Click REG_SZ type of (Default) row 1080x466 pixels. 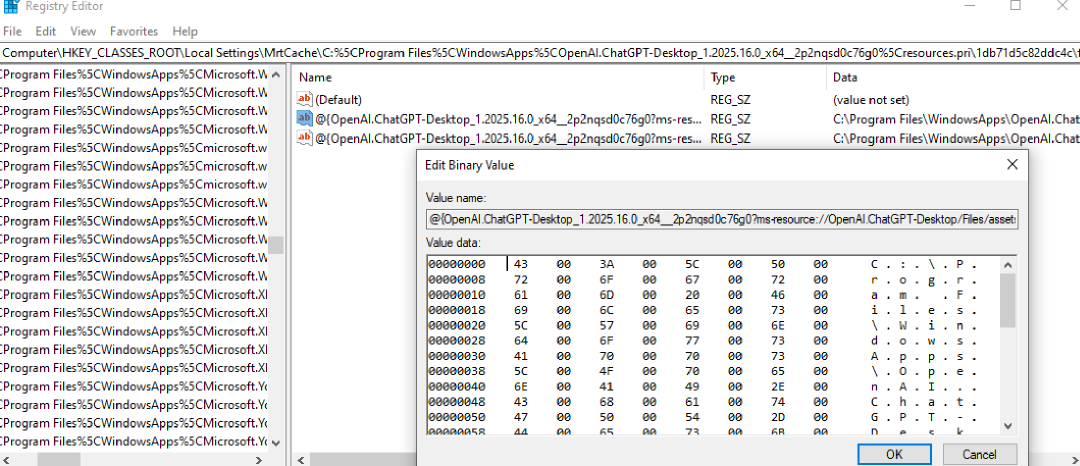coord(730,99)
